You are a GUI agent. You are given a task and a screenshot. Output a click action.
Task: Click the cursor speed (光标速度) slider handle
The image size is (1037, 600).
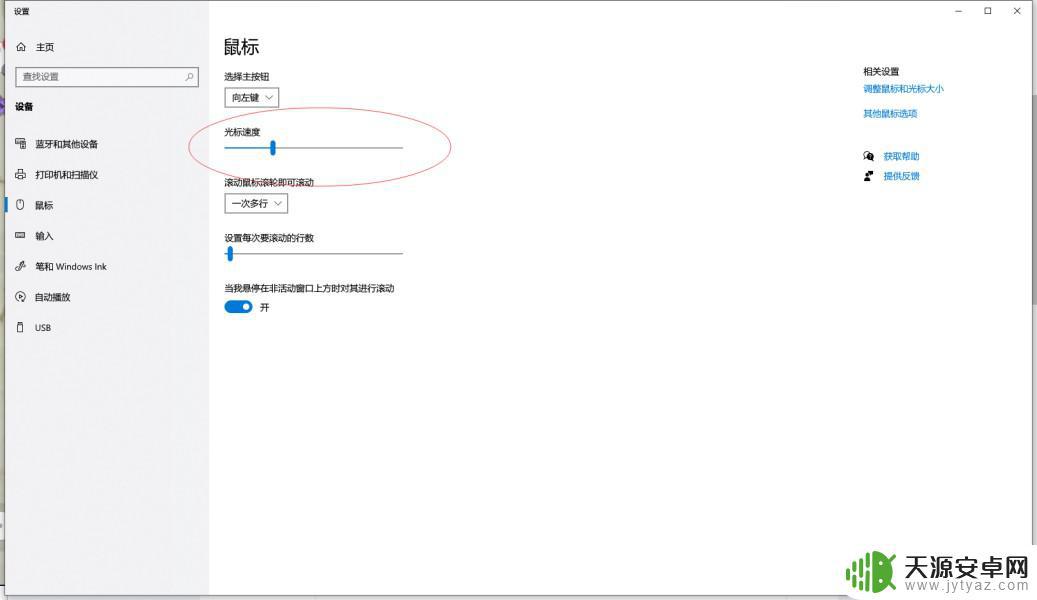pos(272,148)
